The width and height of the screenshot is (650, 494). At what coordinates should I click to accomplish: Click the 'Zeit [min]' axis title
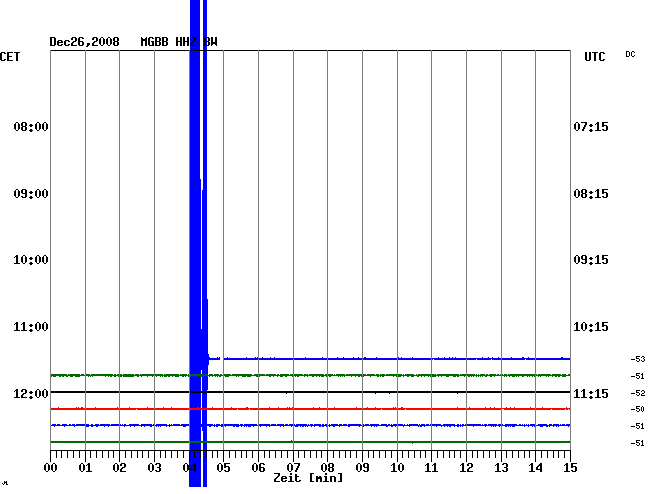tap(308, 478)
